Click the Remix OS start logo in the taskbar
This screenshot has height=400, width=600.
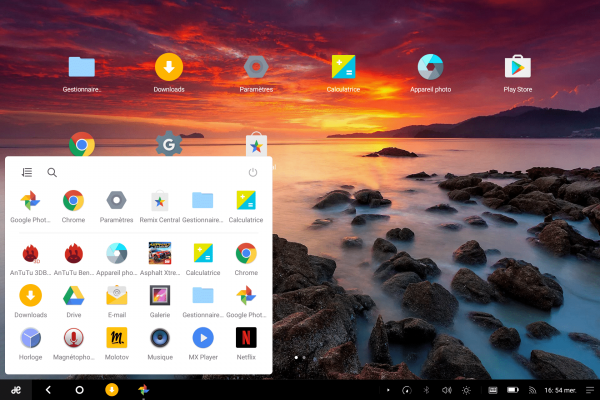tap(16, 390)
